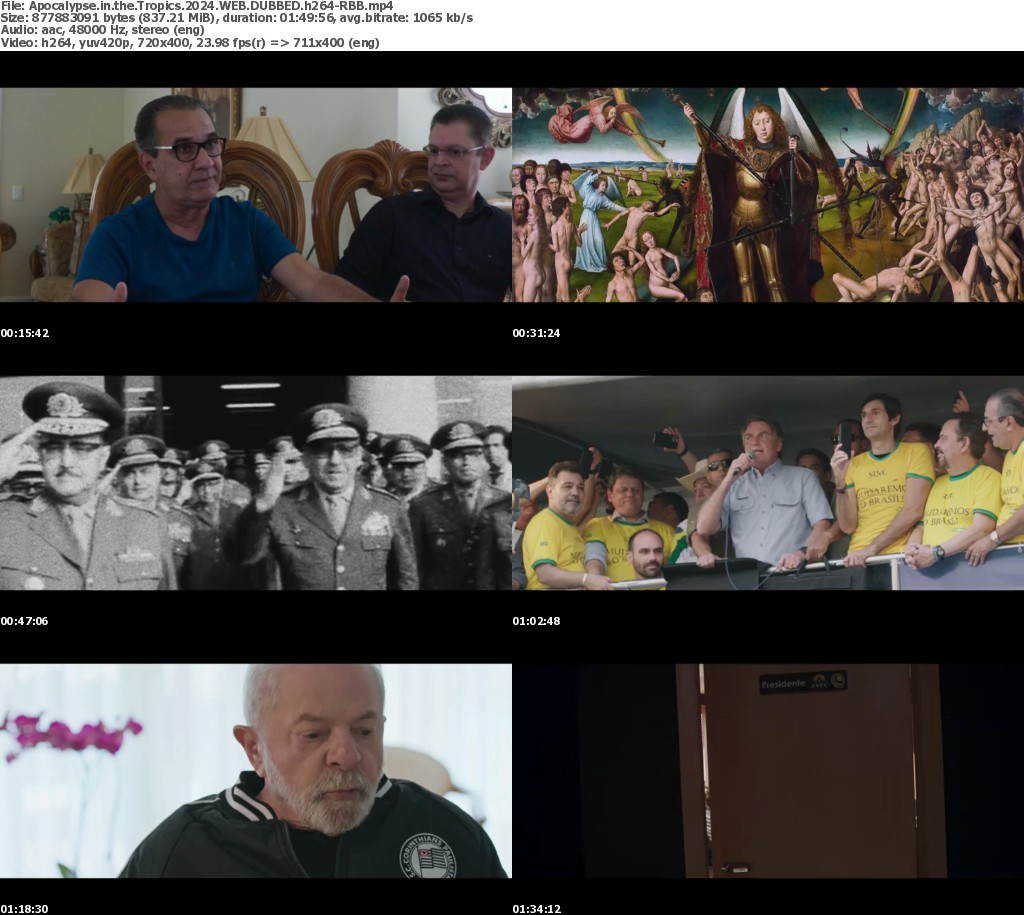Image resolution: width=1024 pixels, height=915 pixels.
Task: Open the painting thumbnail at 00:31:24
Action: coord(768,195)
